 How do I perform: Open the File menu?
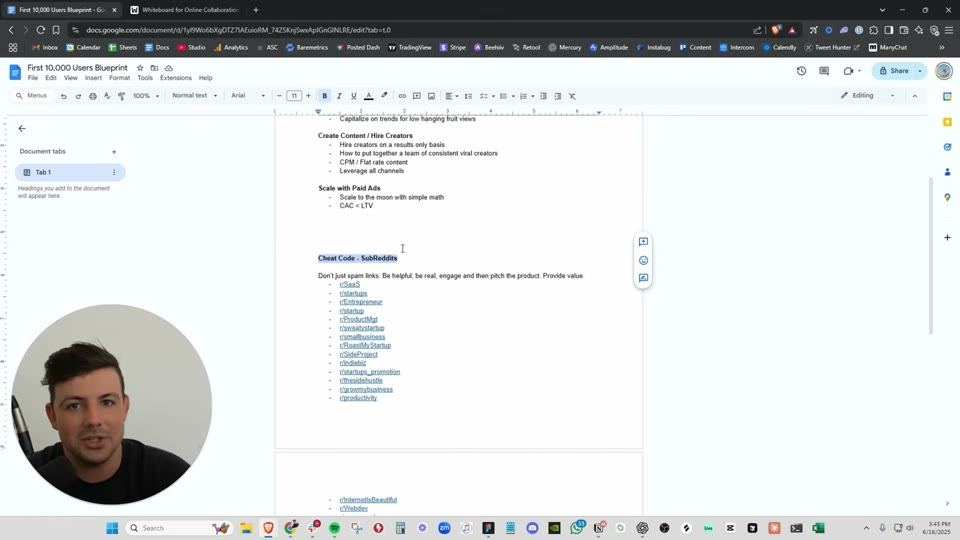(x=33, y=78)
